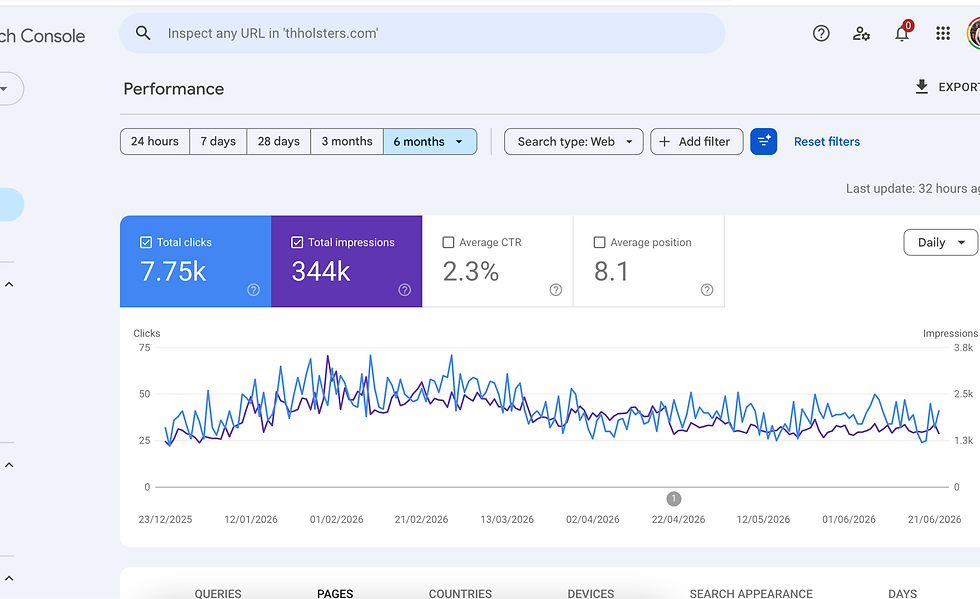
Task: Open the Google apps grid icon
Action: tap(942, 33)
